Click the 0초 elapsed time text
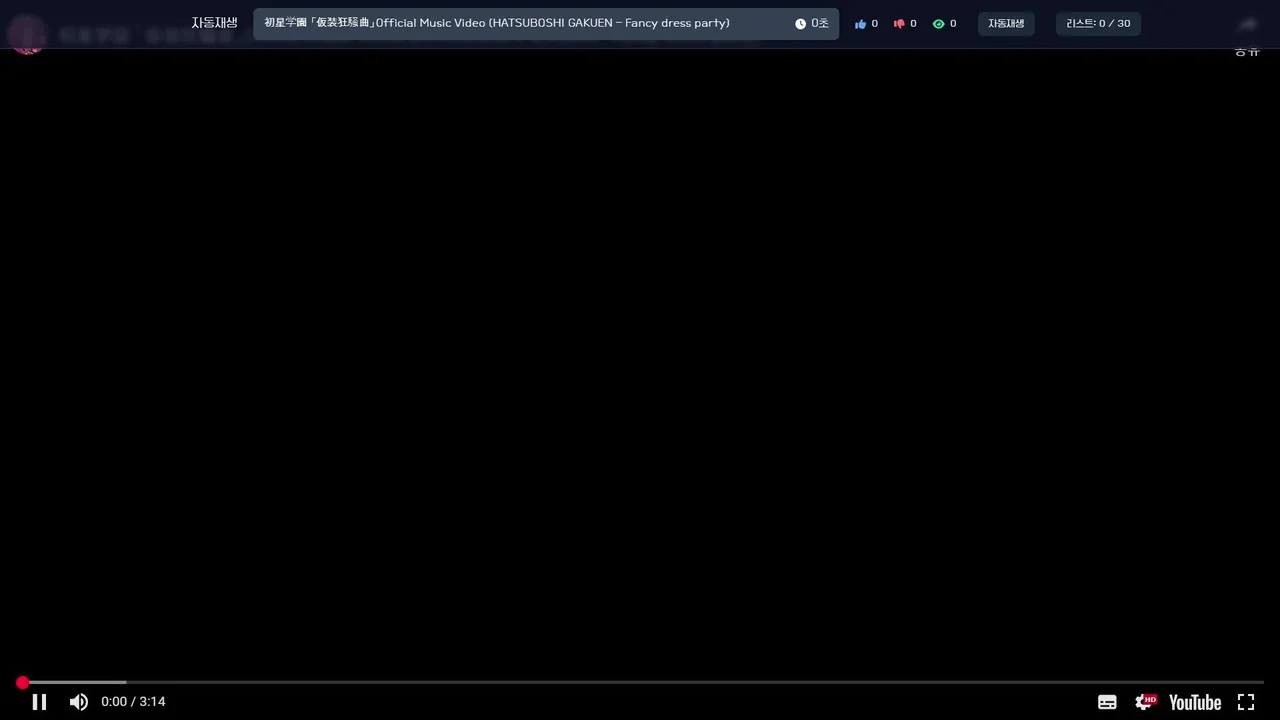 pos(820,24)
